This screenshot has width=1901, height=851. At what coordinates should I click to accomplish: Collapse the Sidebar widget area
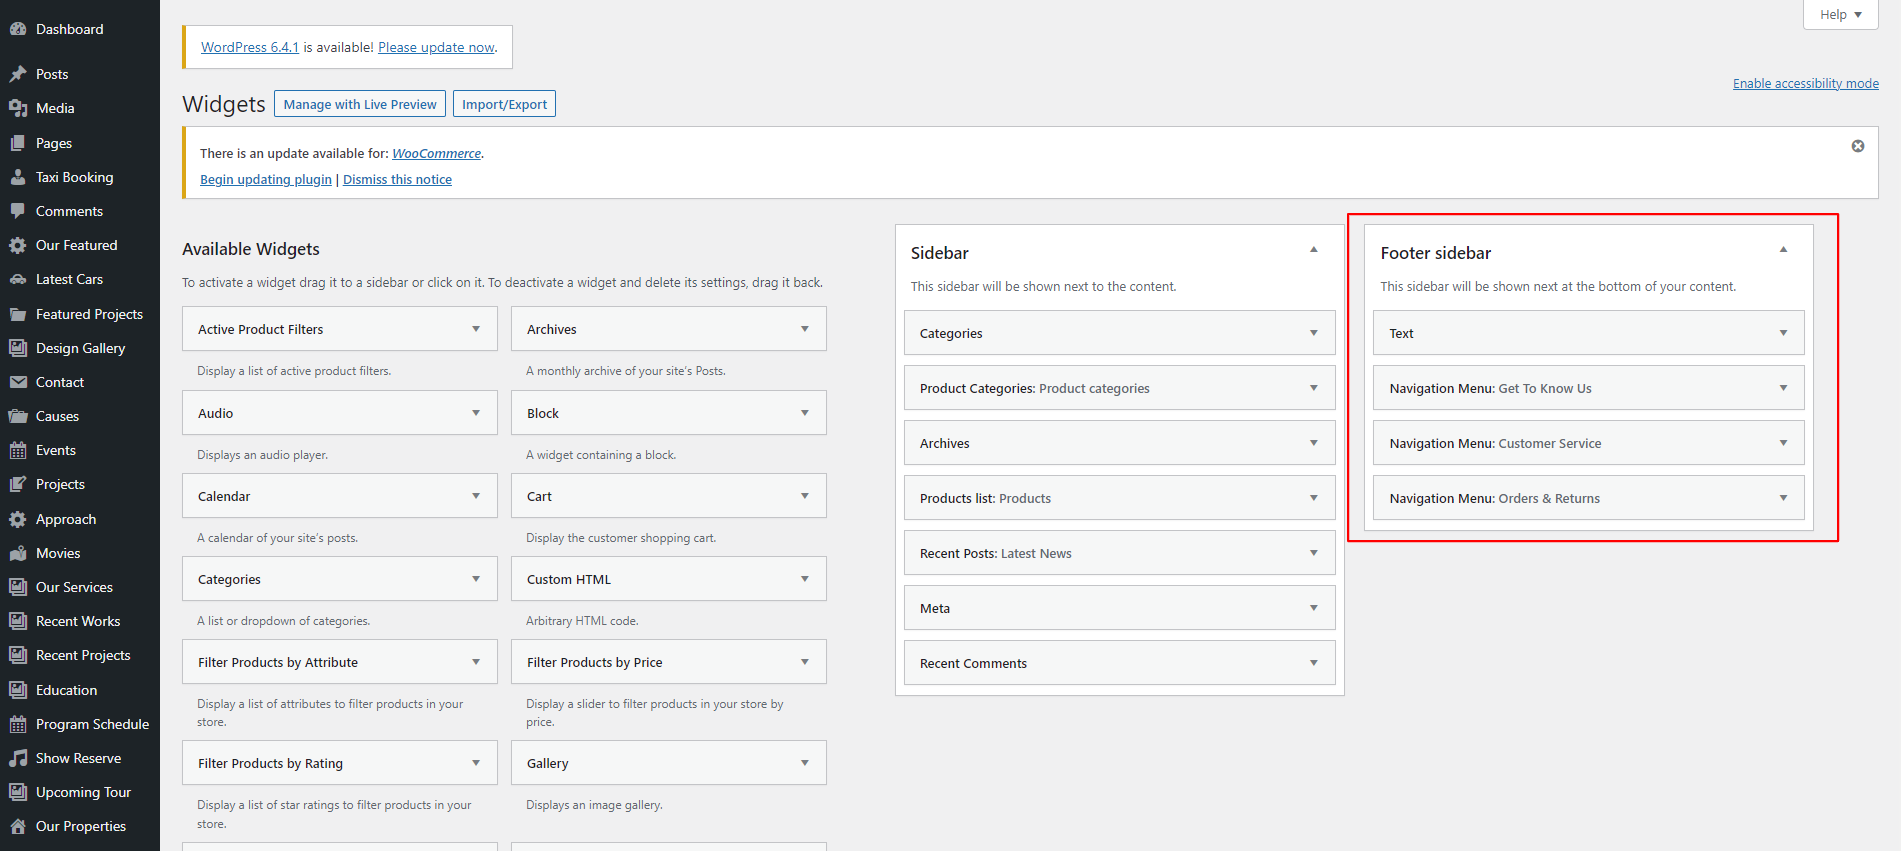coord(1313,250)
